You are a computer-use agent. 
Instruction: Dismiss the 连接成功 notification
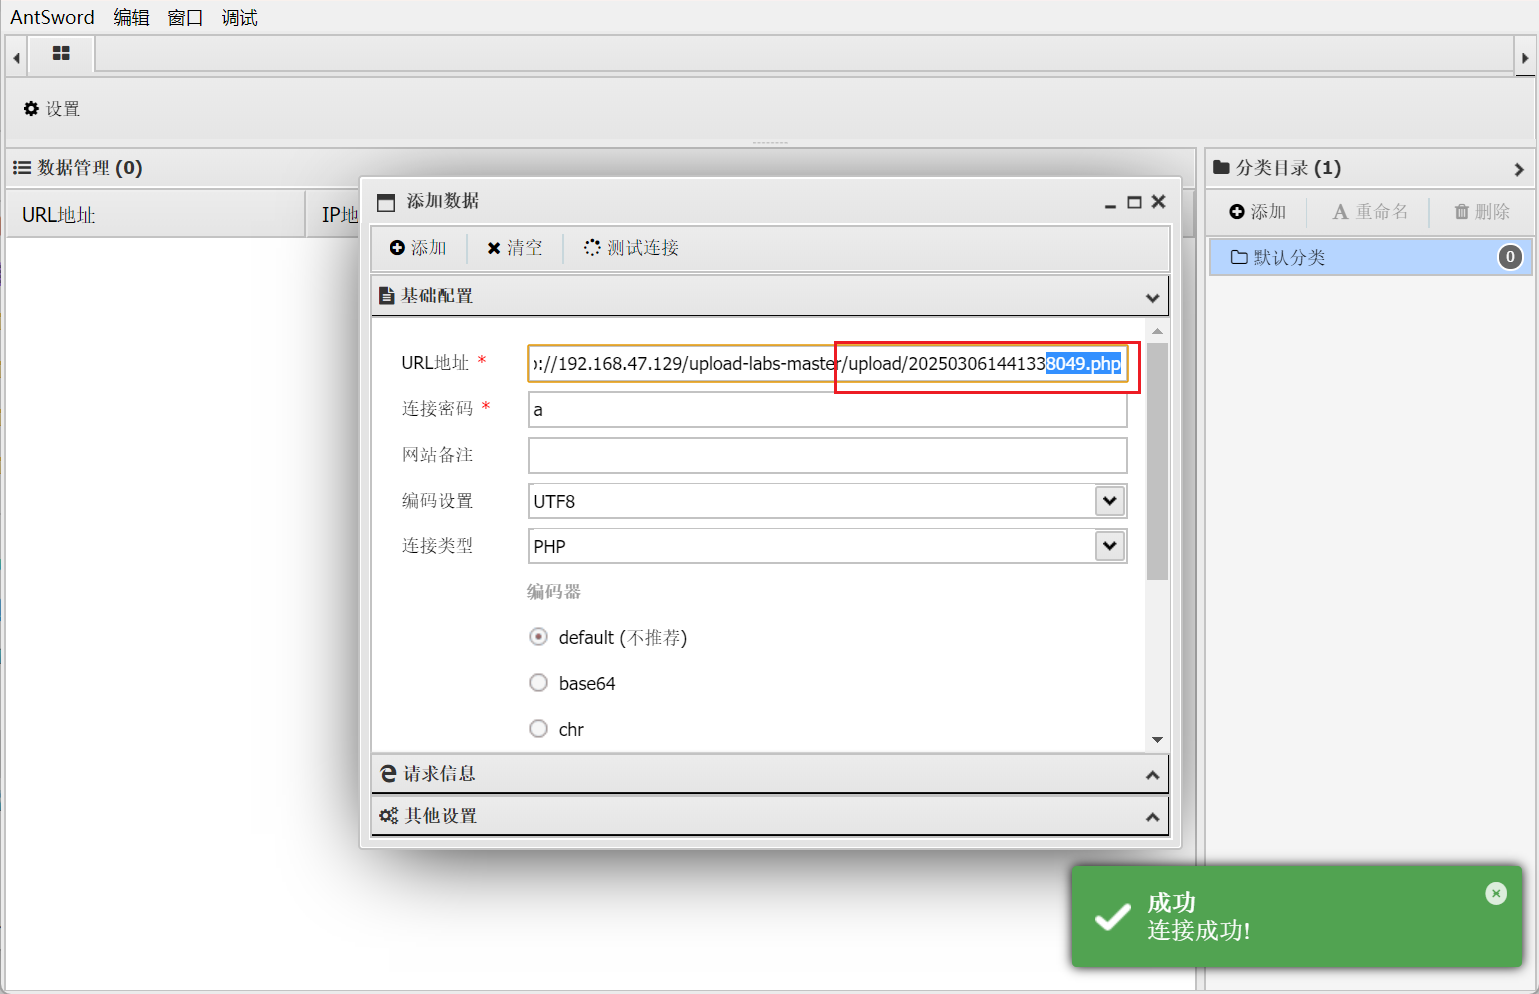point(1496,893)
